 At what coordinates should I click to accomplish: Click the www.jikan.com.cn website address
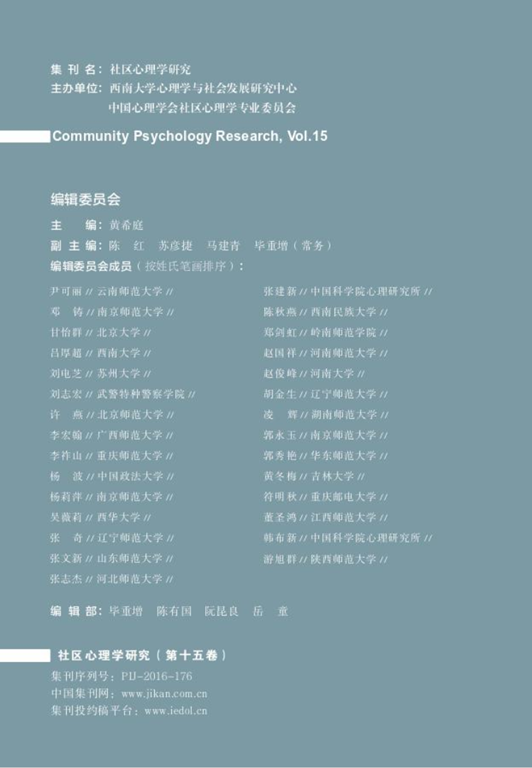point(164,694)
